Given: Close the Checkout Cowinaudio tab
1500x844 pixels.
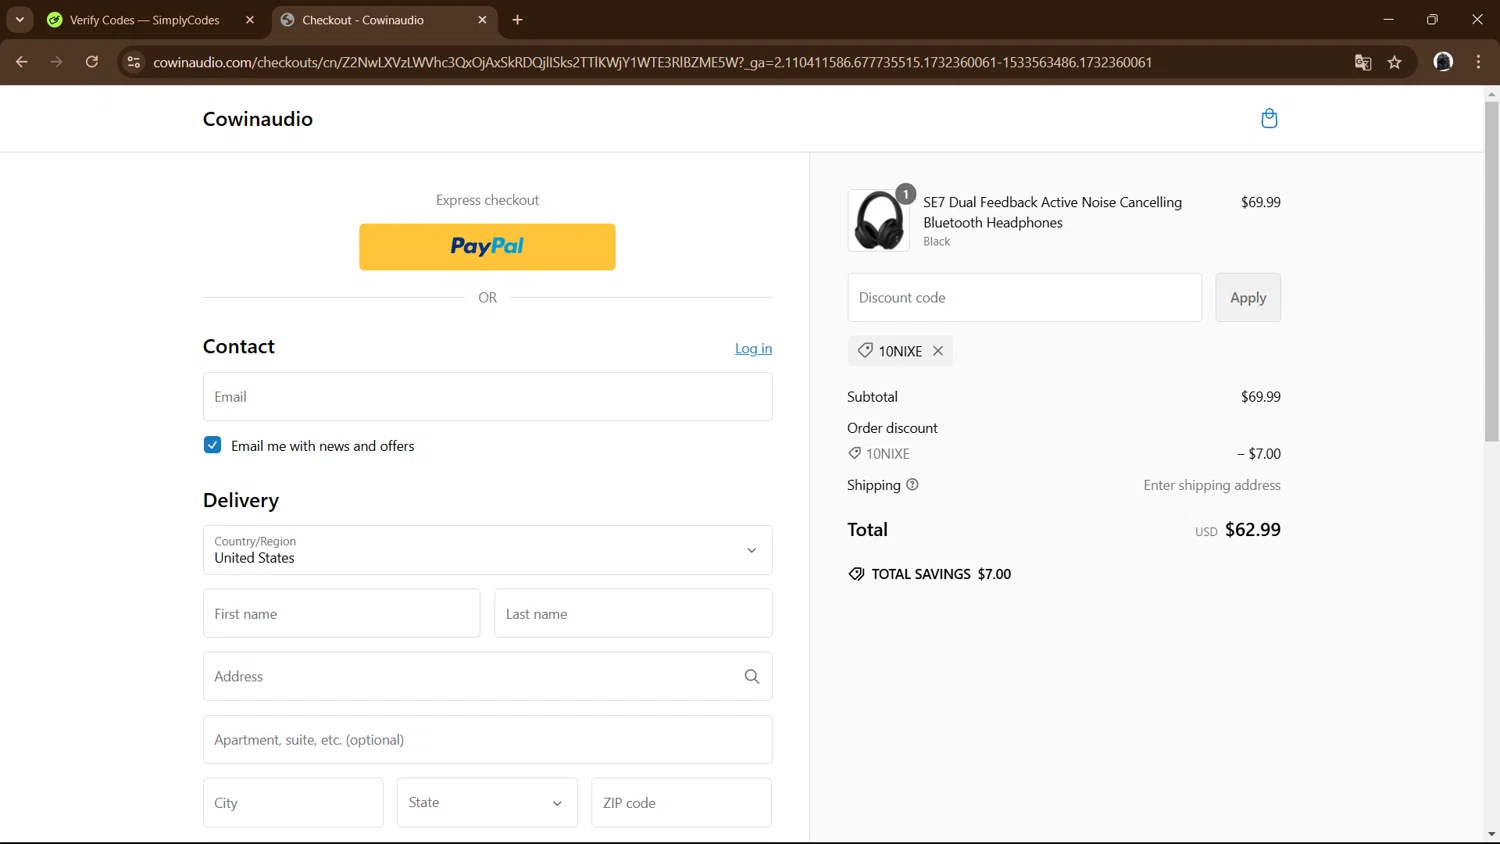Looking at the screenshot, I should click(x=482, y=20).
